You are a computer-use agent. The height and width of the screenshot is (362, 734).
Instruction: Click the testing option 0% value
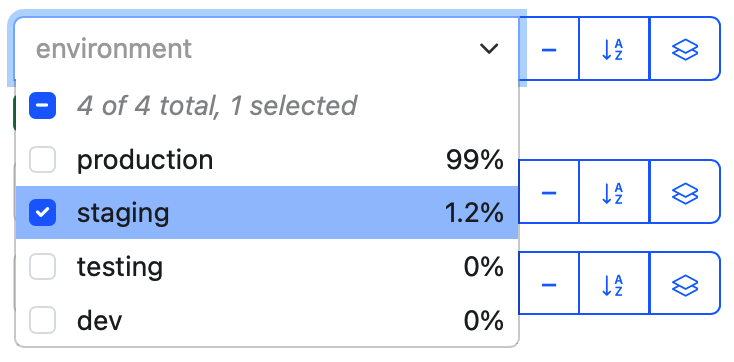point(484,267)
